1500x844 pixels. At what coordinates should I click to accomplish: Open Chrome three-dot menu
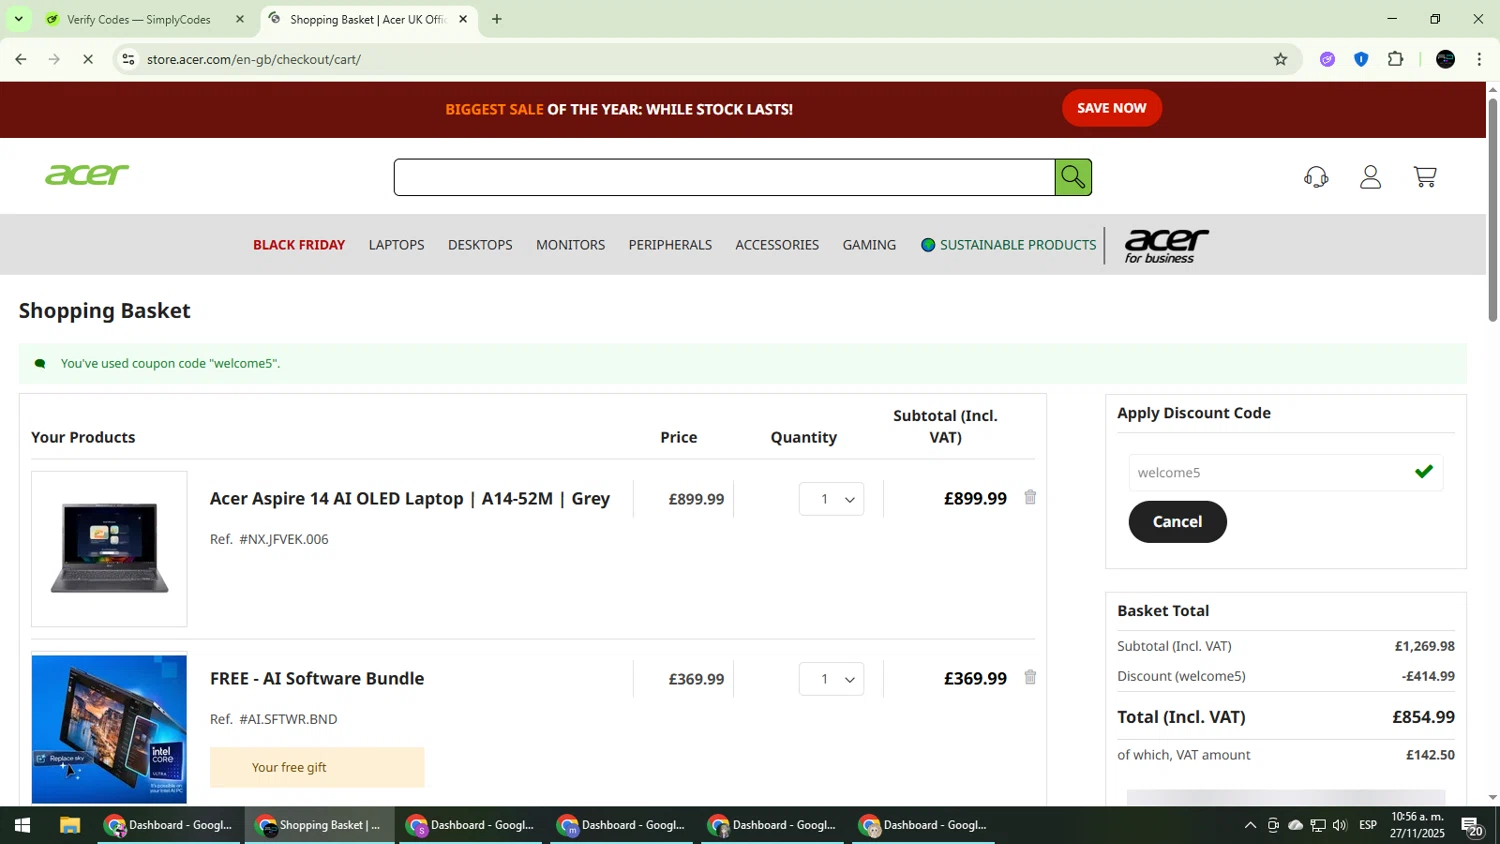(x=1479, y=59)
